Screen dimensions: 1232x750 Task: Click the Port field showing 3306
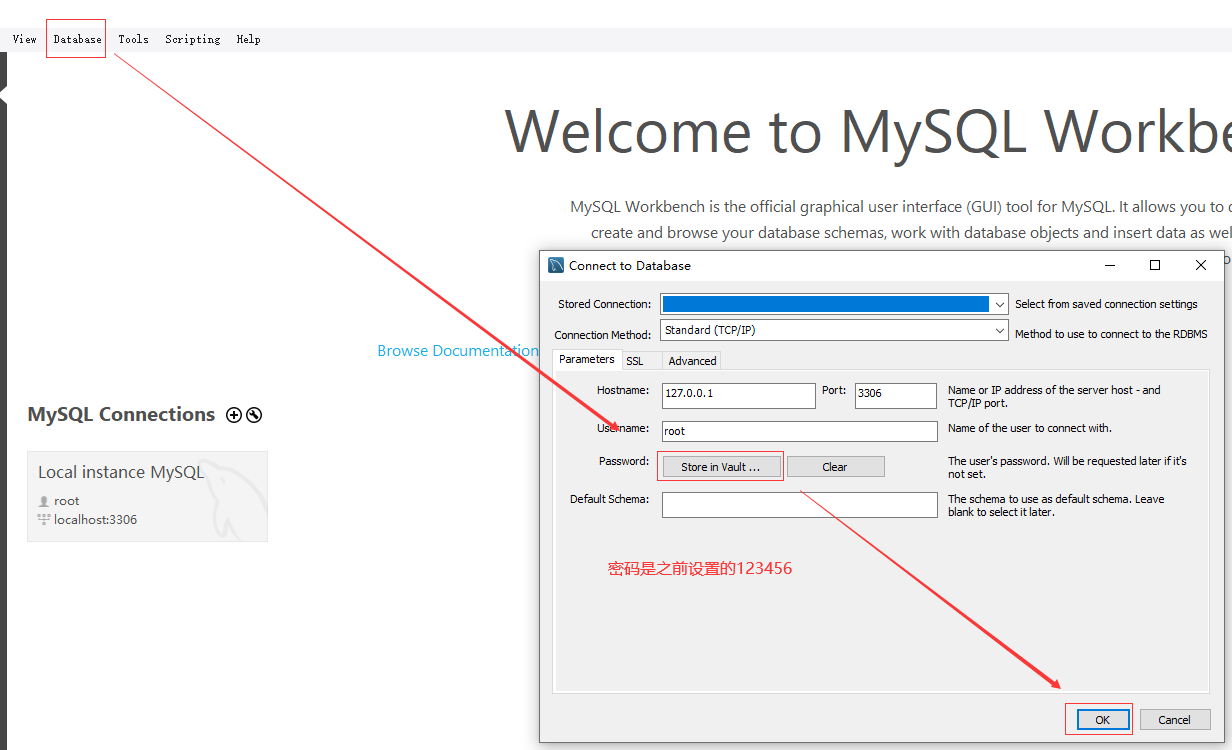click(895, 394)
